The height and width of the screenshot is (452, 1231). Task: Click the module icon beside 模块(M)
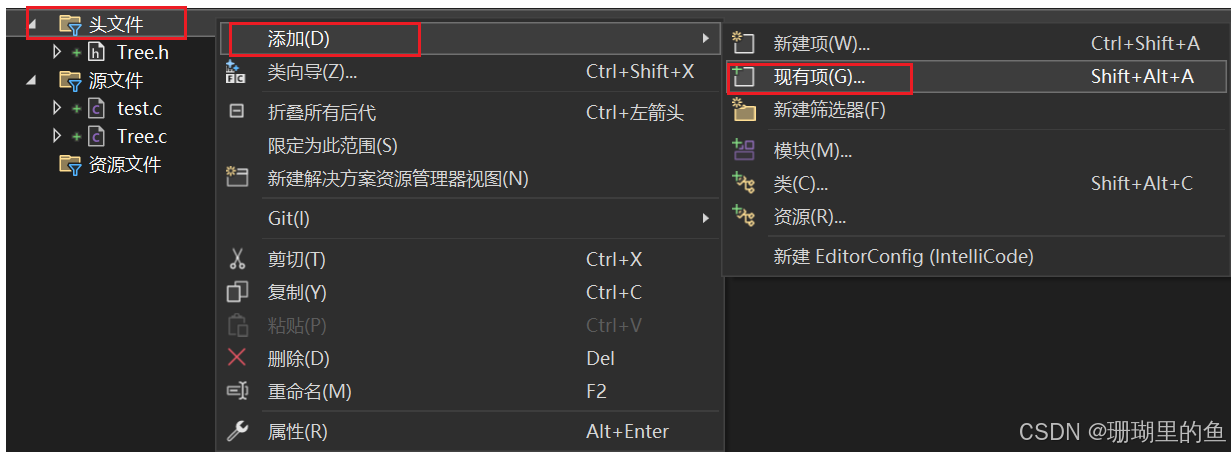click(743, 151)
